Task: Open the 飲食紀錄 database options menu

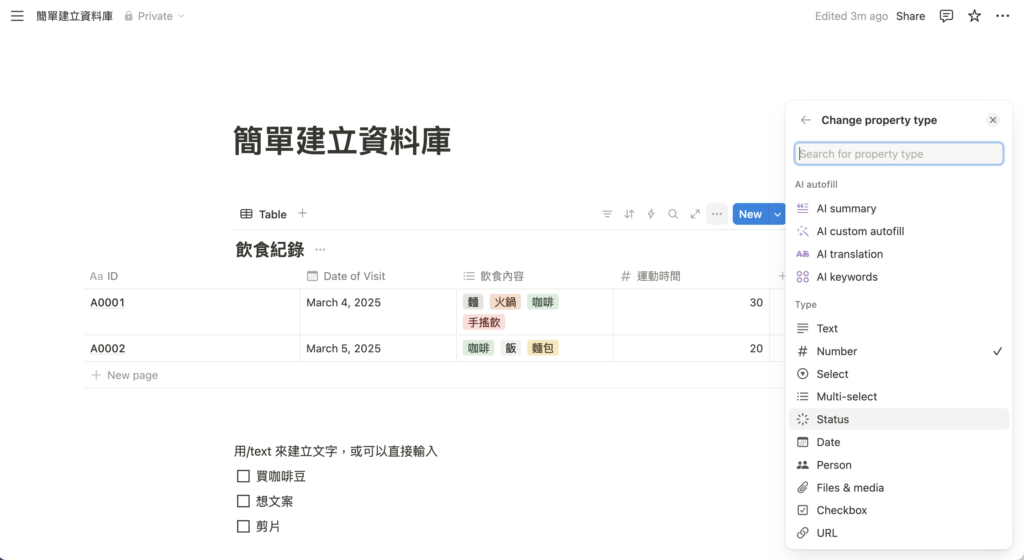Action: tap(320, 250)
